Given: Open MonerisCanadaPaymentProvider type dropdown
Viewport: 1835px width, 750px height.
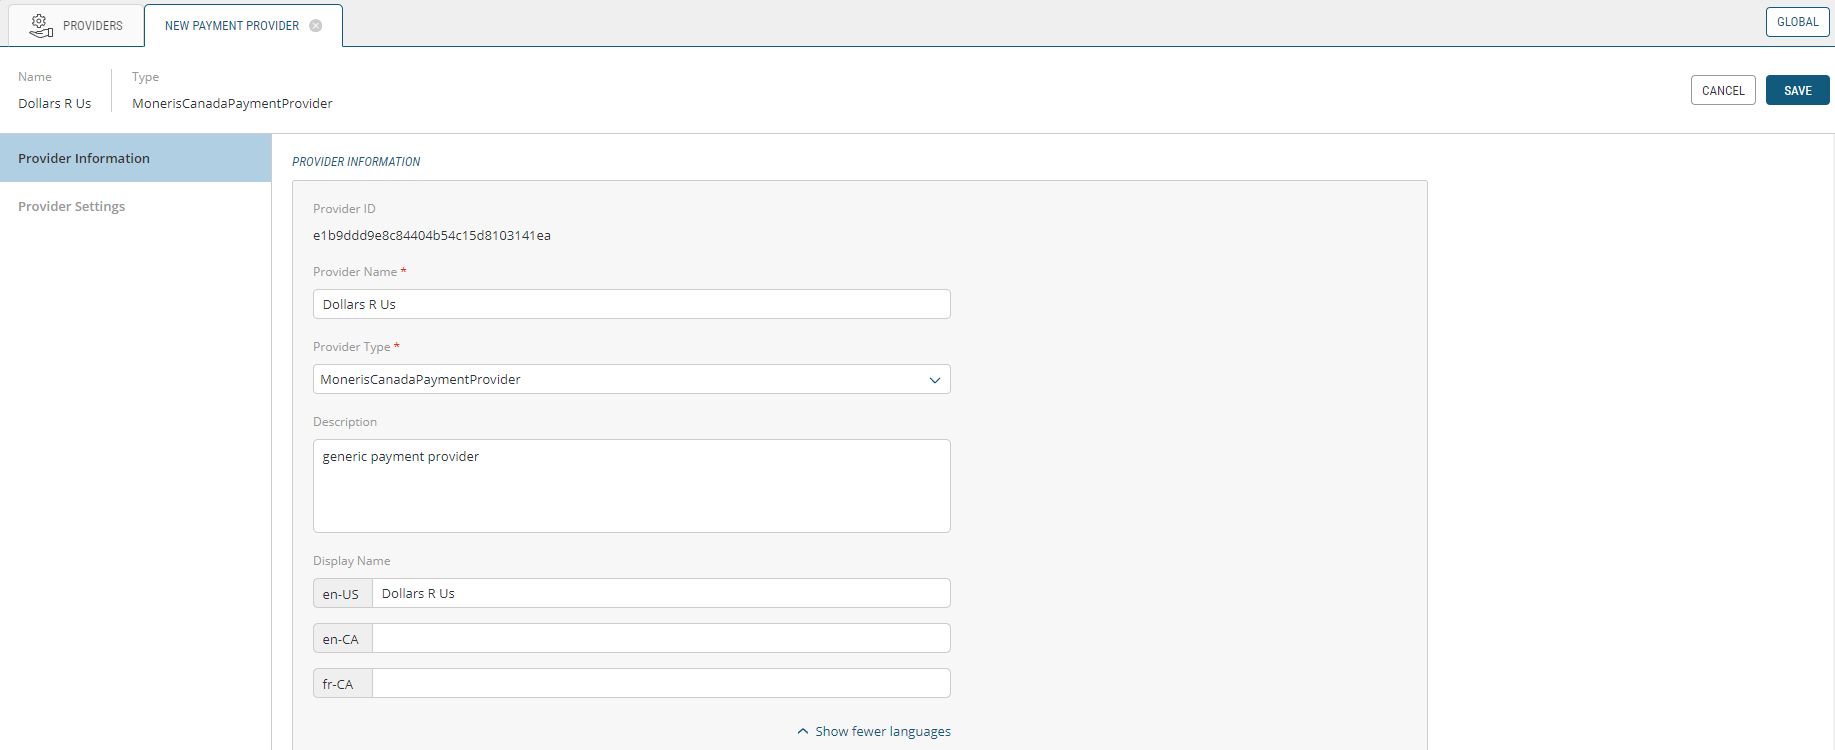Looking at the screenshot, I should click(630, 380).
